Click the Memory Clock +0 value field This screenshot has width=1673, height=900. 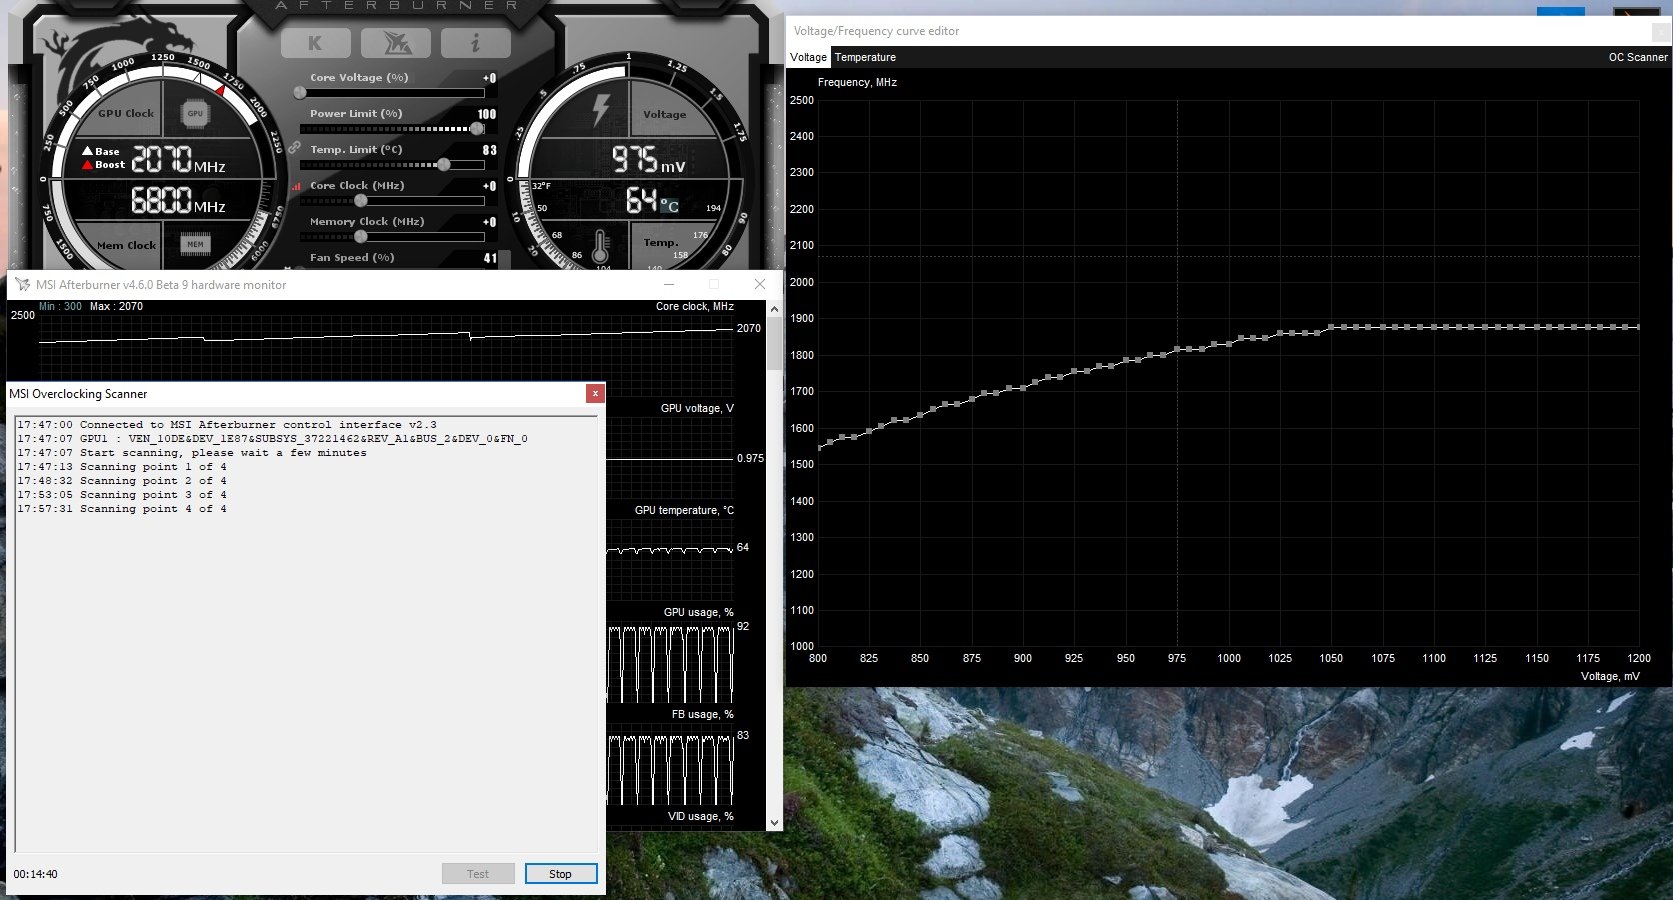tap(489, 222)
